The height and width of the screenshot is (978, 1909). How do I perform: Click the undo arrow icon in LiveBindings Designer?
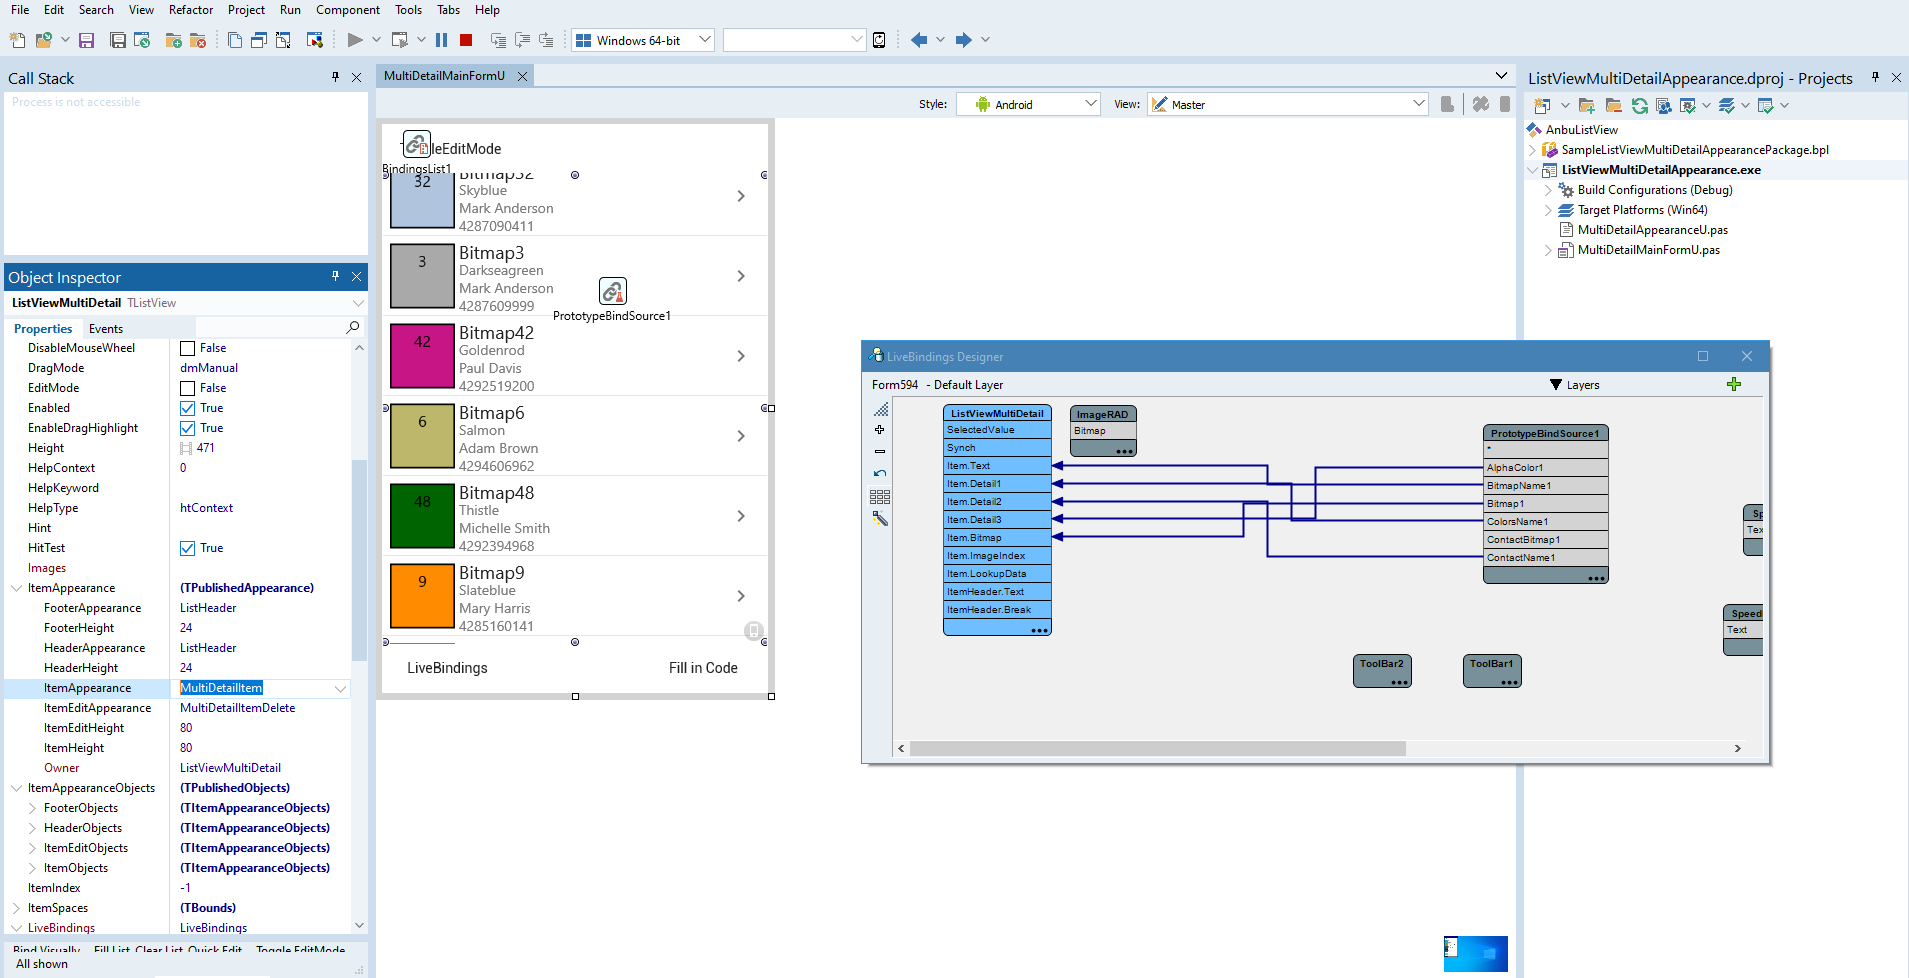(880, 474)
